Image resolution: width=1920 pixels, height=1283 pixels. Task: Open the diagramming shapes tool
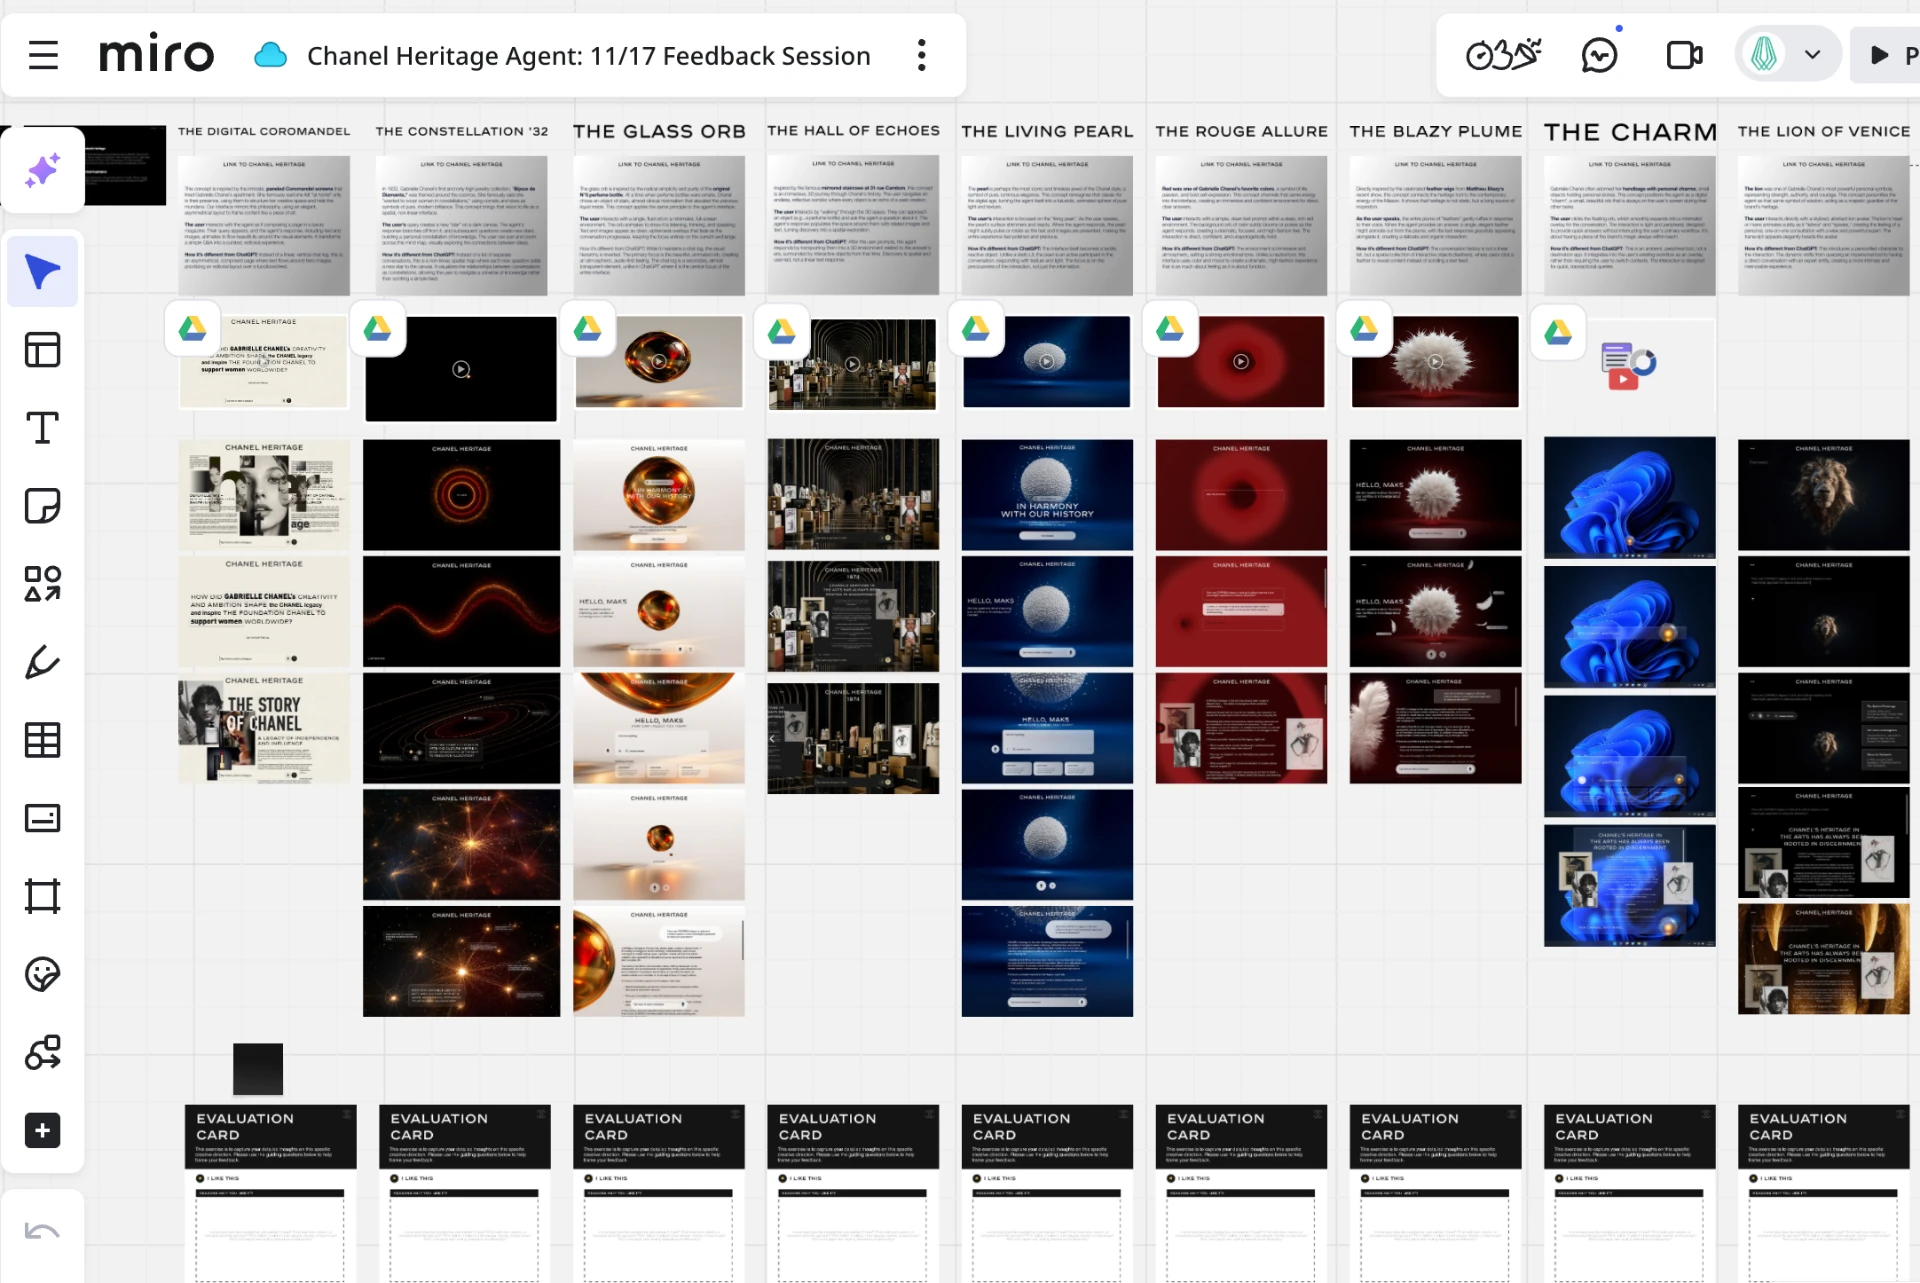point(42,1052)
